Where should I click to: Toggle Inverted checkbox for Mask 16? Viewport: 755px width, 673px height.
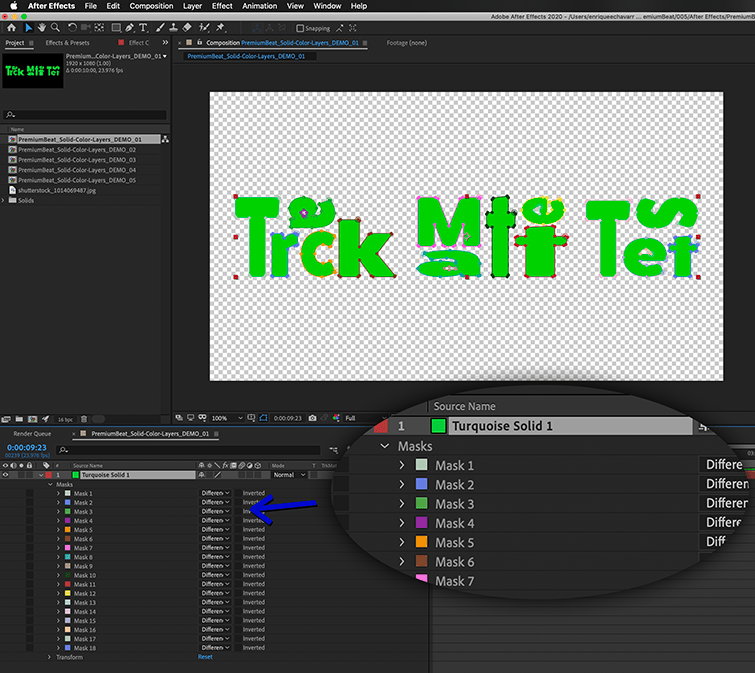[239, 630]
